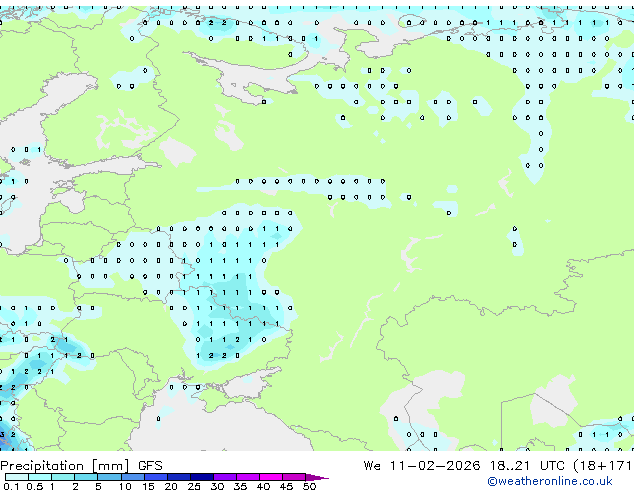The image size is (634, 490).
Task: Click the legend value '15'
Action: click(x=148, y=486)
